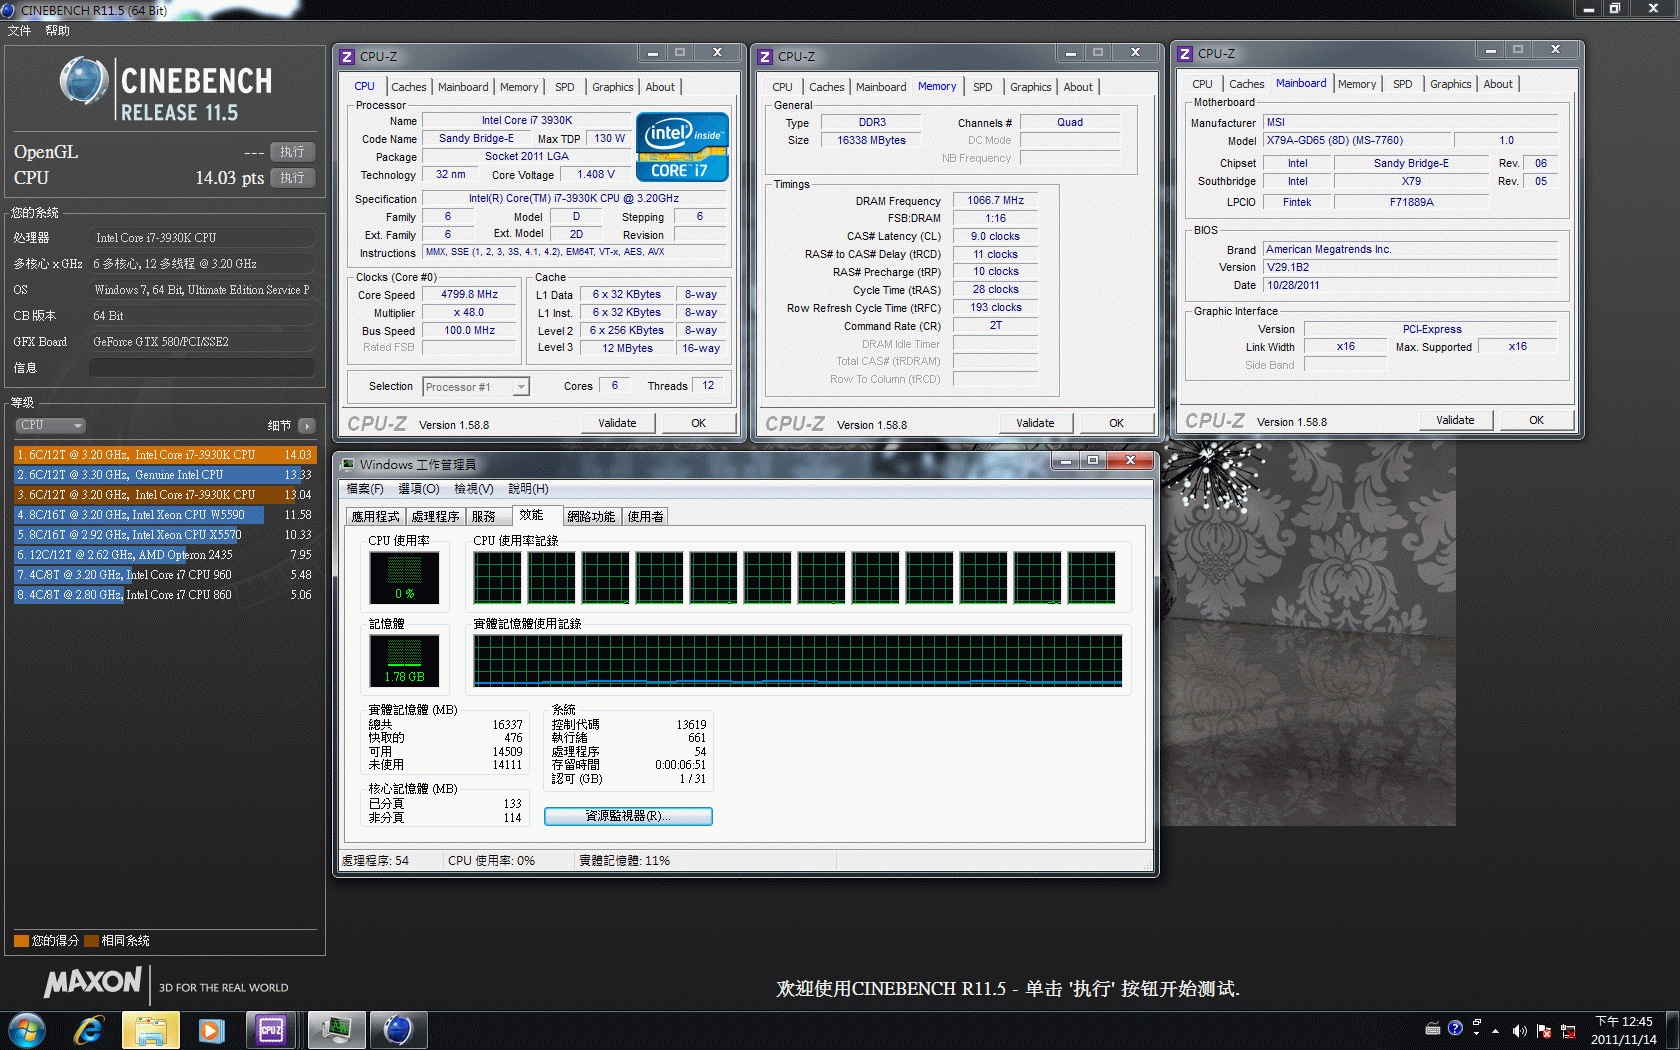Switch to CPU-Z taskbar icon
The width and height of the screenshot is (1680, 1050).
click(x=271, y=1030)
